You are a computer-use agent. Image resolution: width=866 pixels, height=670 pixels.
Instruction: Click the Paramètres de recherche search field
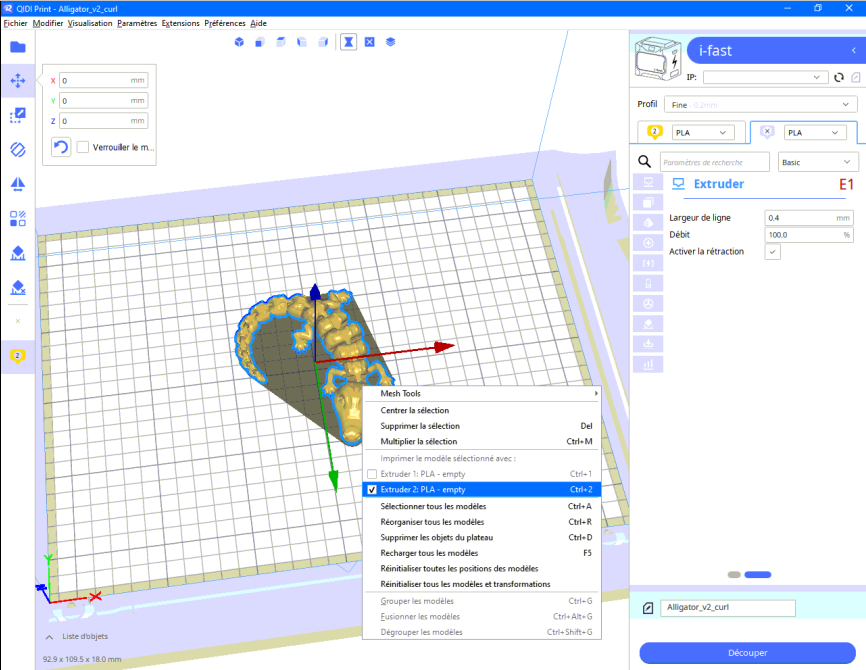pos(715,162)
